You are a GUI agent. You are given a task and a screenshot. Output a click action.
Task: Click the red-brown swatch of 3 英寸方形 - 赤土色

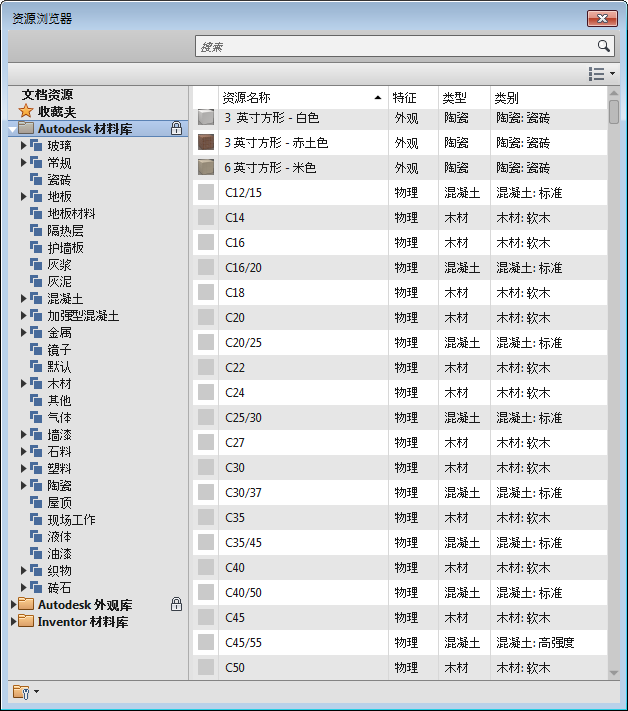pyautogui.click(x=206, y=142)
